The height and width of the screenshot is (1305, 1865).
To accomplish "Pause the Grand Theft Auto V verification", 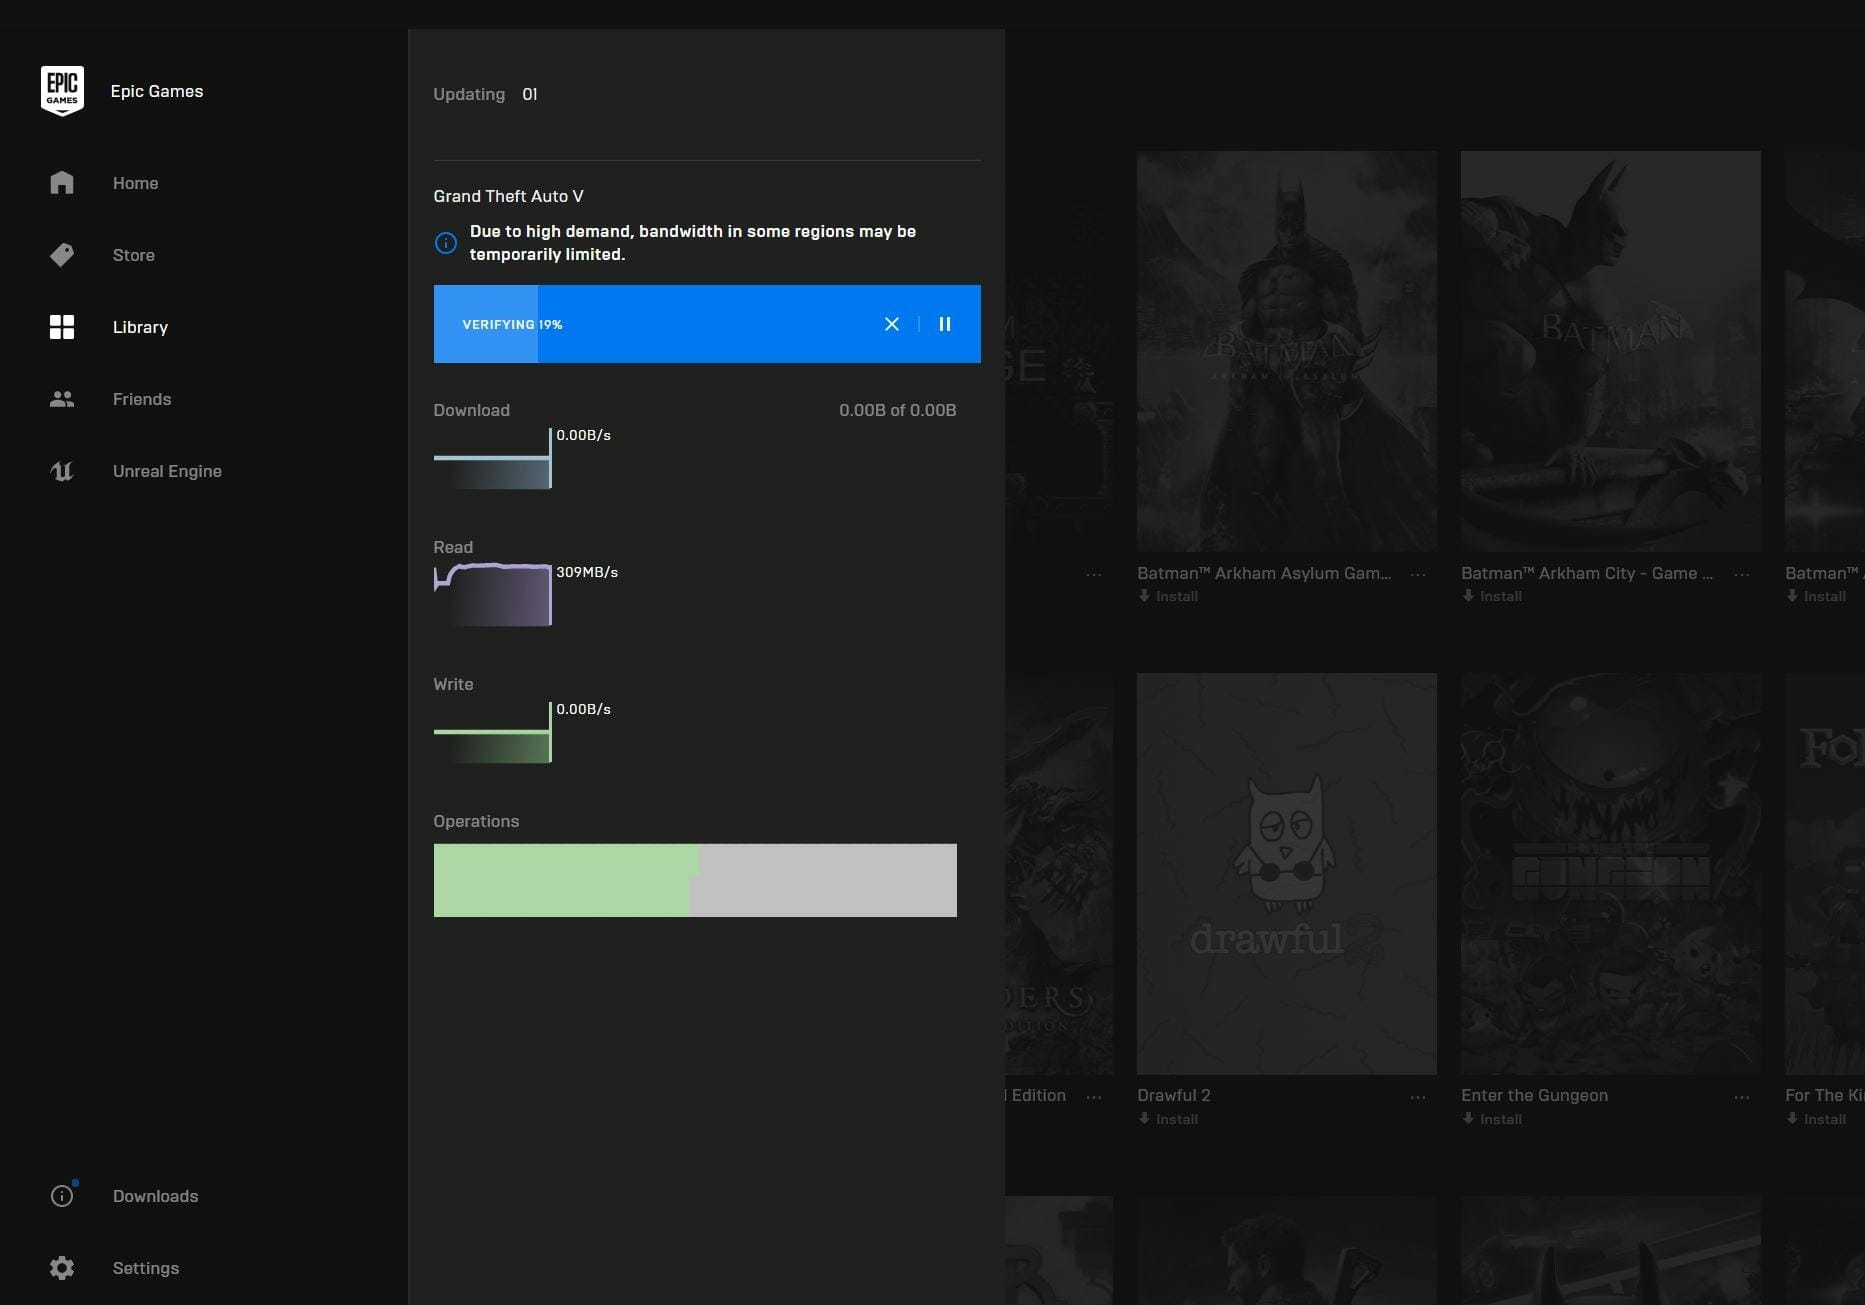I will click(945, 324).
